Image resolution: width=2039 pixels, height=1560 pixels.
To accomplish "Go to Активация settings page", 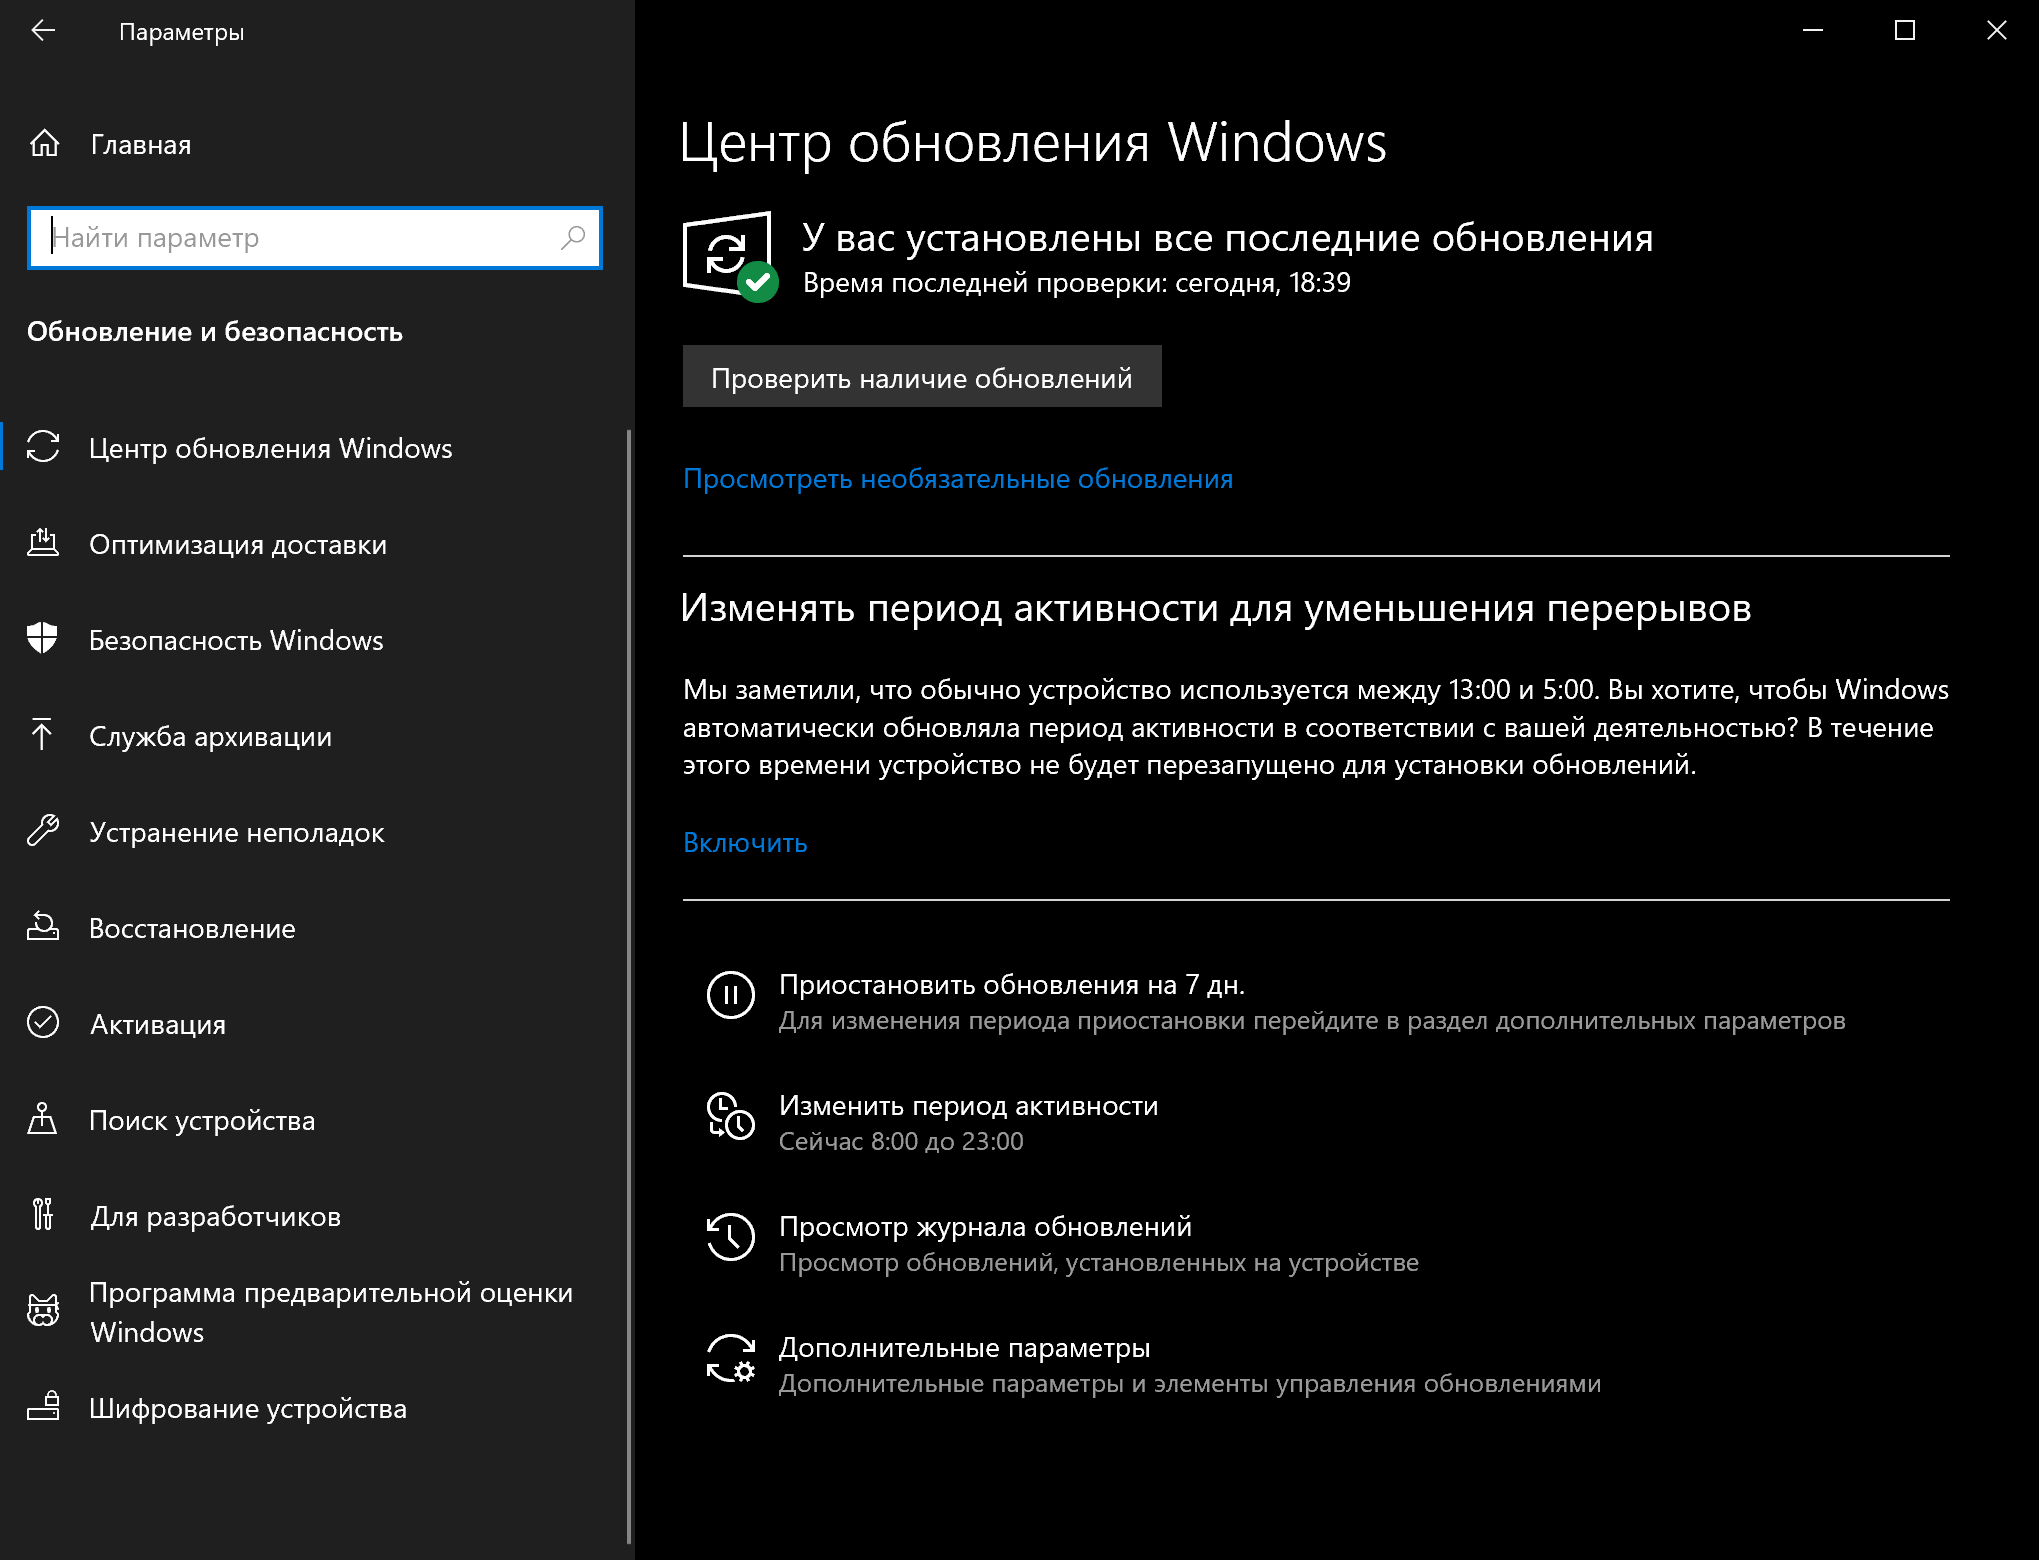I will pyautogui.click(x=158, y=1024).
